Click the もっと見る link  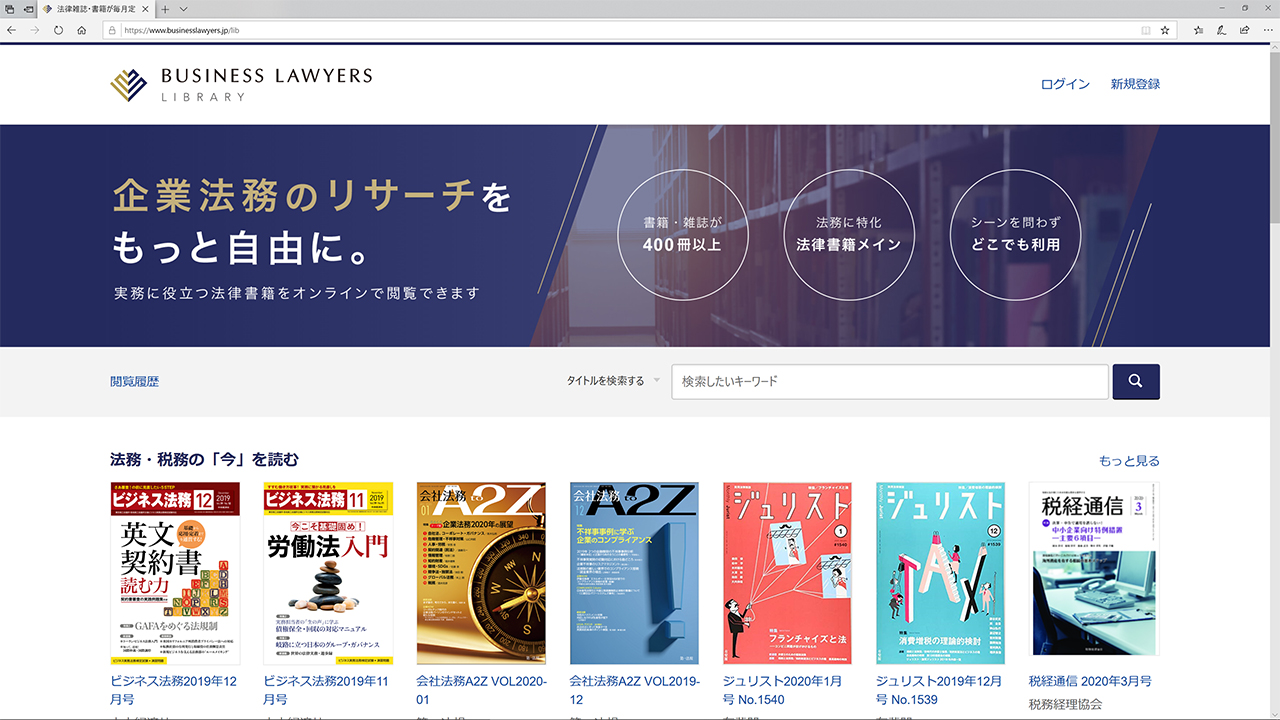coord(1129,461)
